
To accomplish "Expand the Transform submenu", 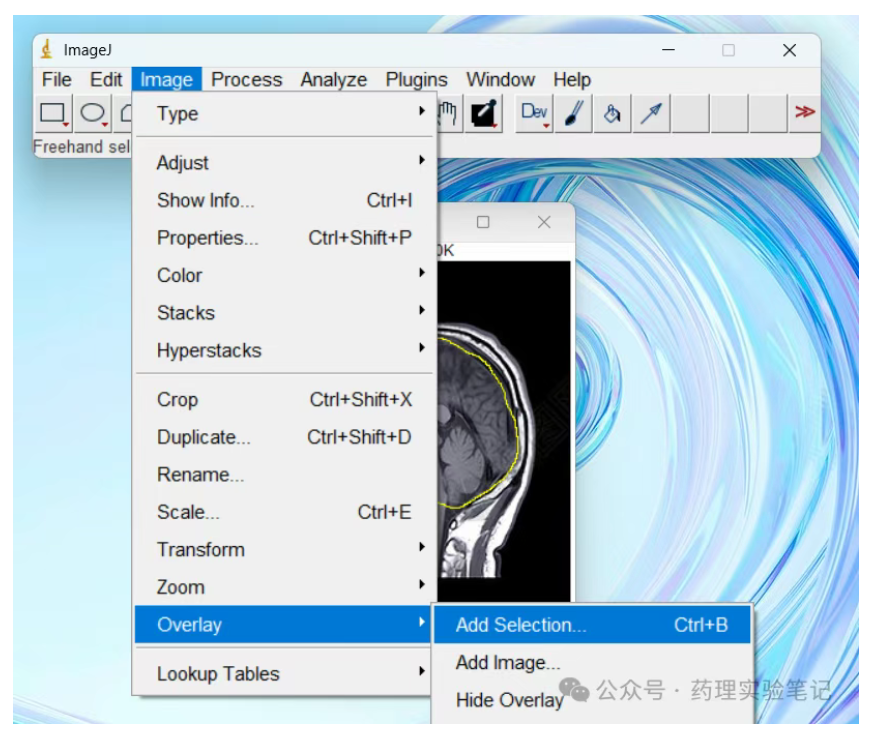I will point(284,550).
